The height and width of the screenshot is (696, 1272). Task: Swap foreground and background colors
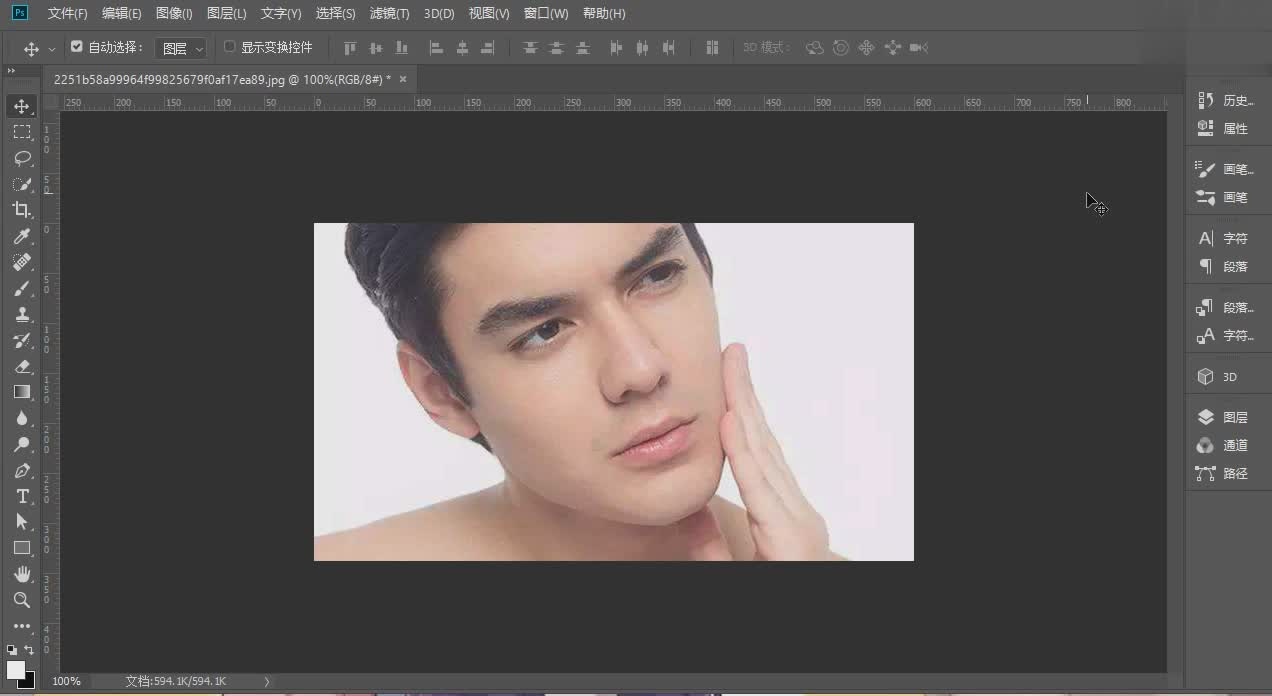coord(30,649)
